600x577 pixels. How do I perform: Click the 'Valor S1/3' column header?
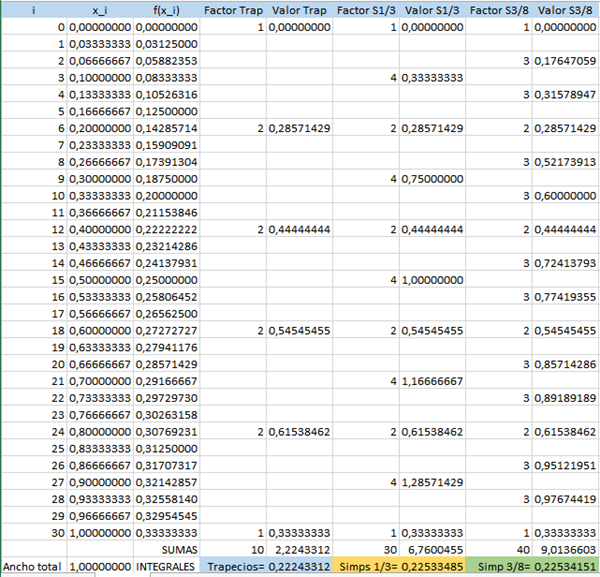pos(433,9)
